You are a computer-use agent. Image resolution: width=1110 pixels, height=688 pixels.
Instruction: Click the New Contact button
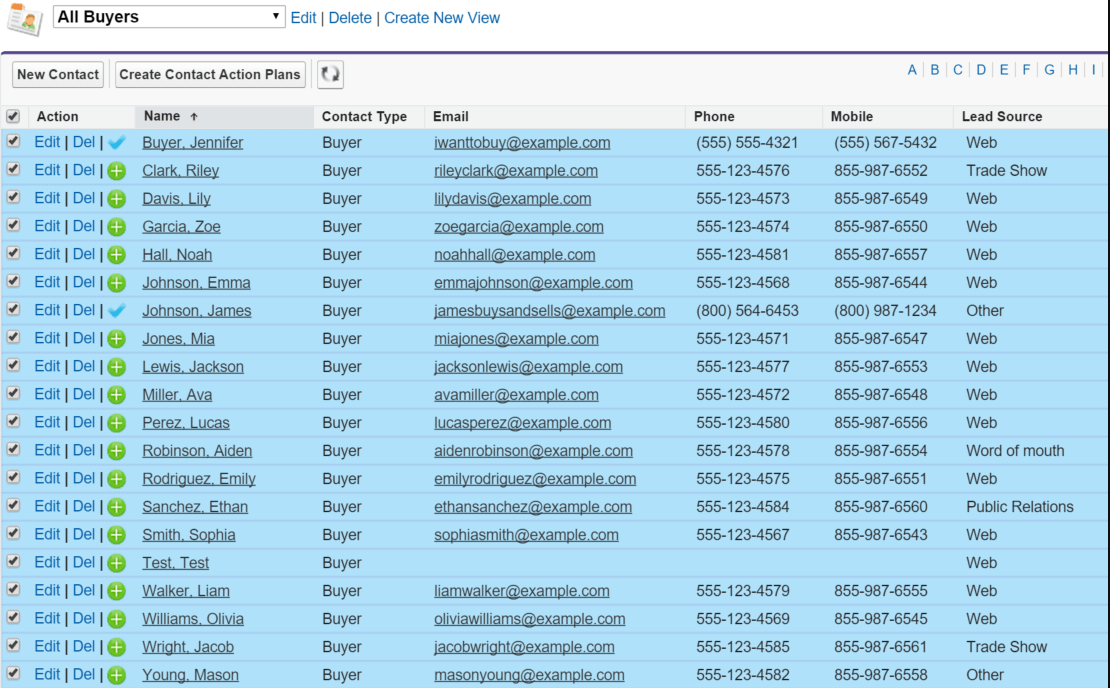(57, 74)
